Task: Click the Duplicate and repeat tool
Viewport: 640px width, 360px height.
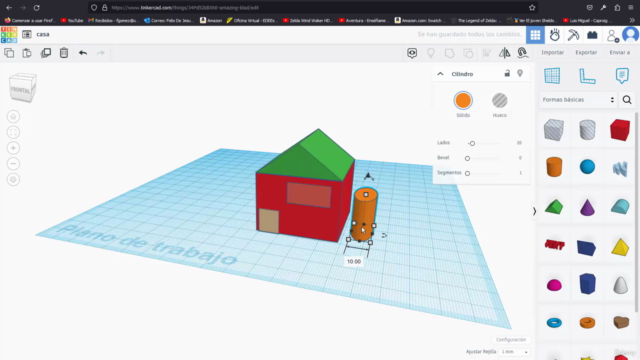Action: (46, 53)
